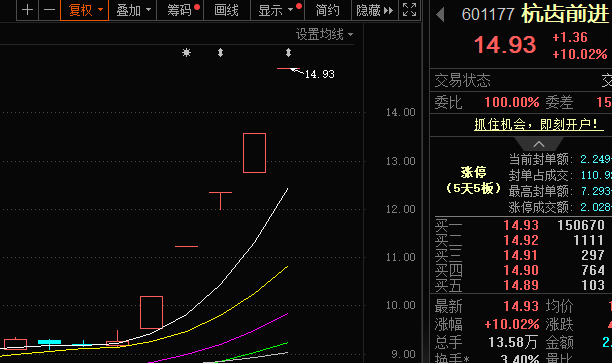Viewport: 612px width, 363px height.
Task: Open 设置均线 moving average settings
Action: coord(324,34)
